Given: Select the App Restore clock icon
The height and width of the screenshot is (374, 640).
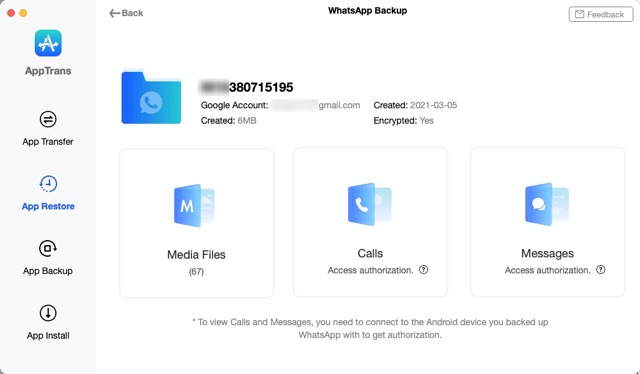Looking at the screenshot, I should (48, 184).
